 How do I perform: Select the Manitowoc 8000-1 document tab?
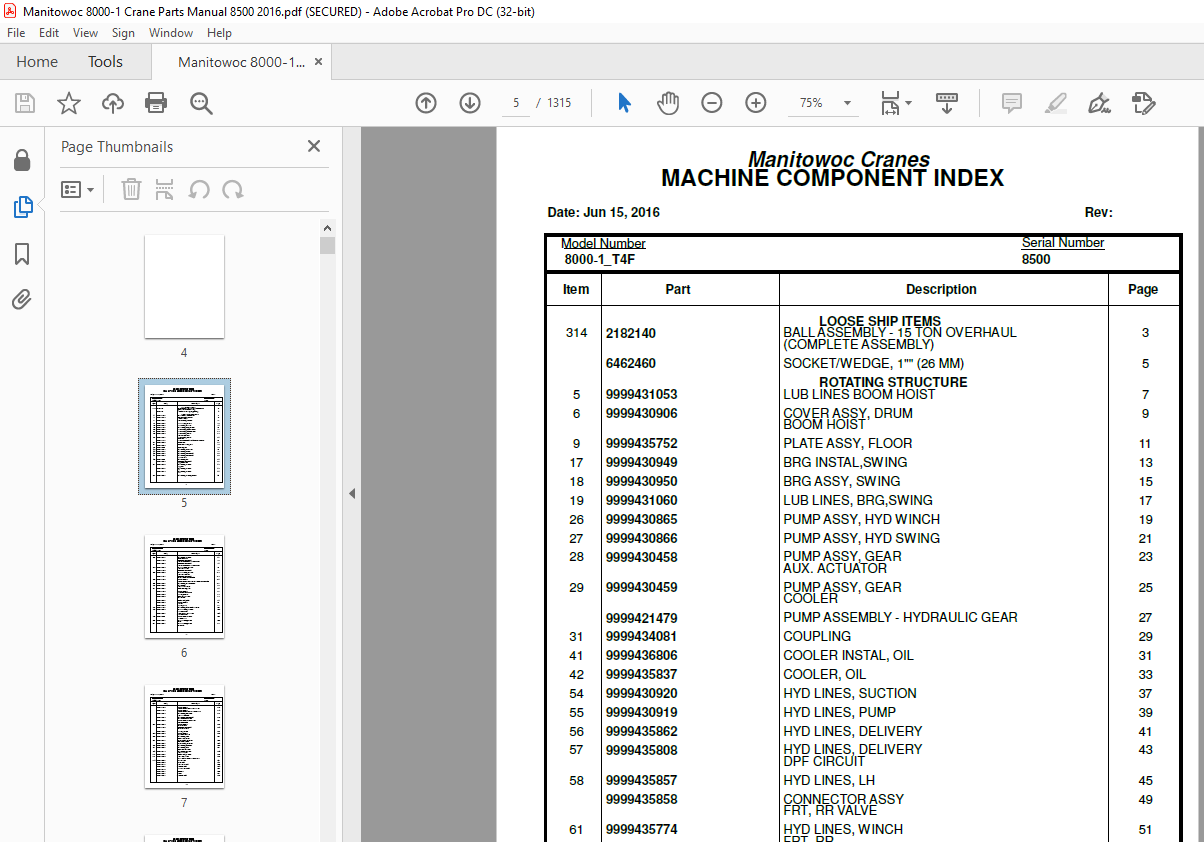pyautogui.click(x=241, y=62)
